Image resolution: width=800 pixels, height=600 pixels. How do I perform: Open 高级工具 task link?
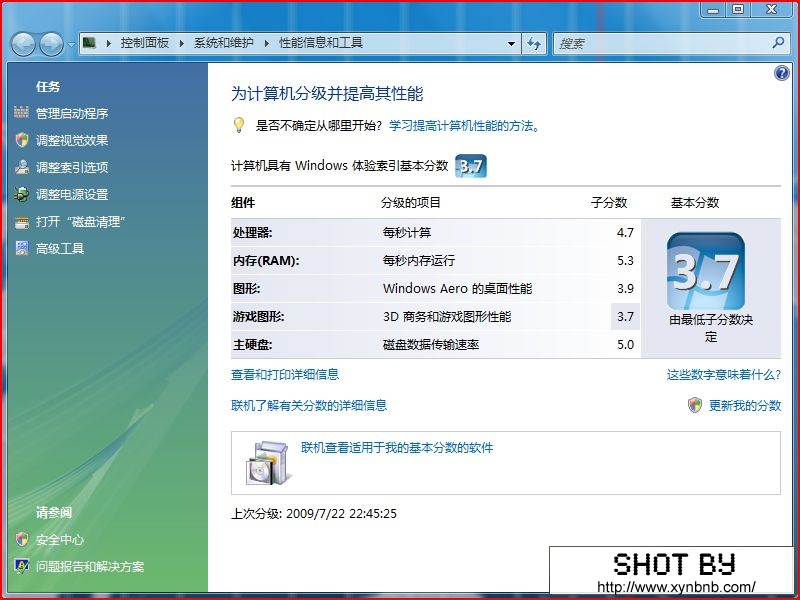[60, 248]
